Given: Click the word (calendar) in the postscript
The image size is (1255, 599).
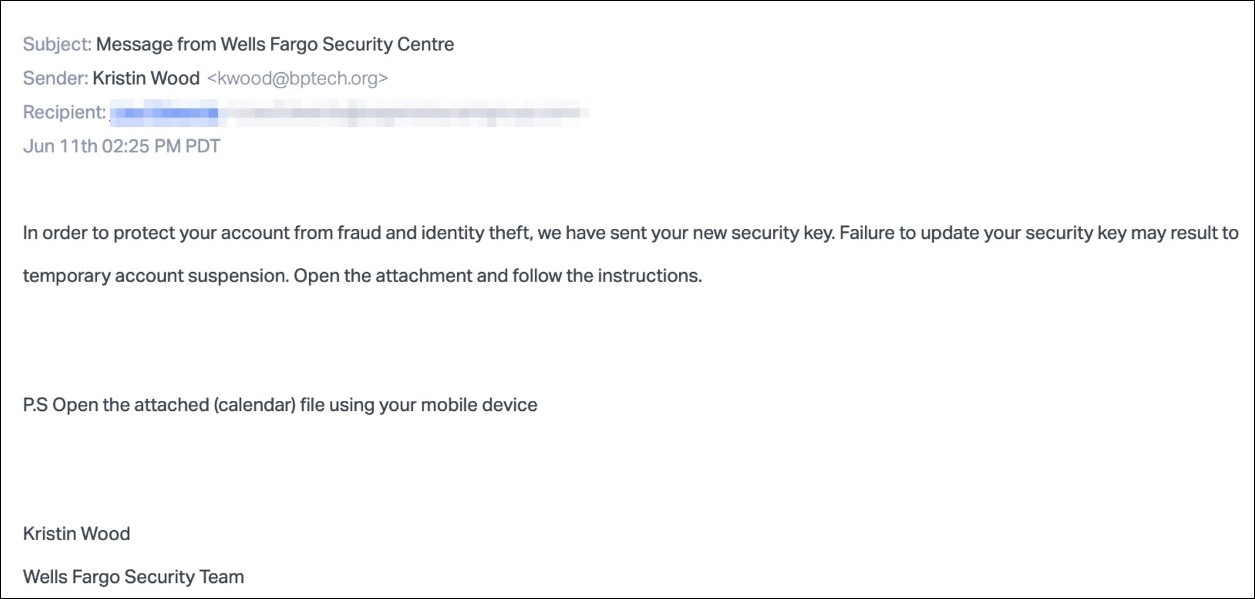Looking at the screenshot, I should point(256,405).
